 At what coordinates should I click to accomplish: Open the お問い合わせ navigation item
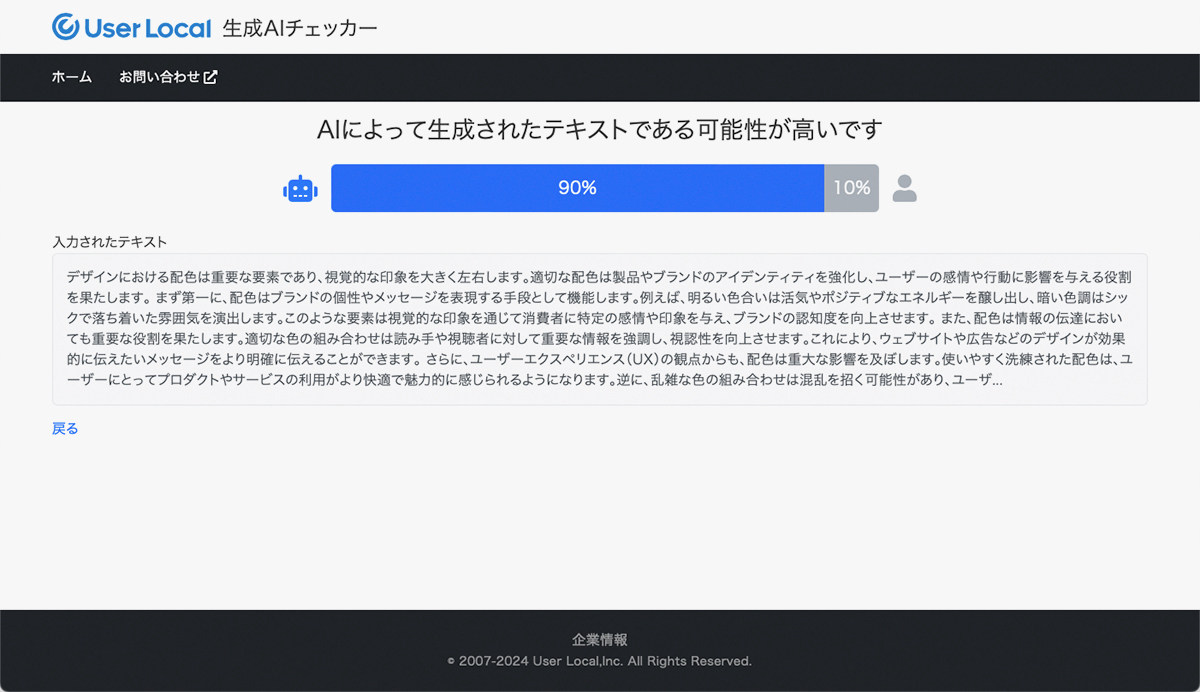160,77
